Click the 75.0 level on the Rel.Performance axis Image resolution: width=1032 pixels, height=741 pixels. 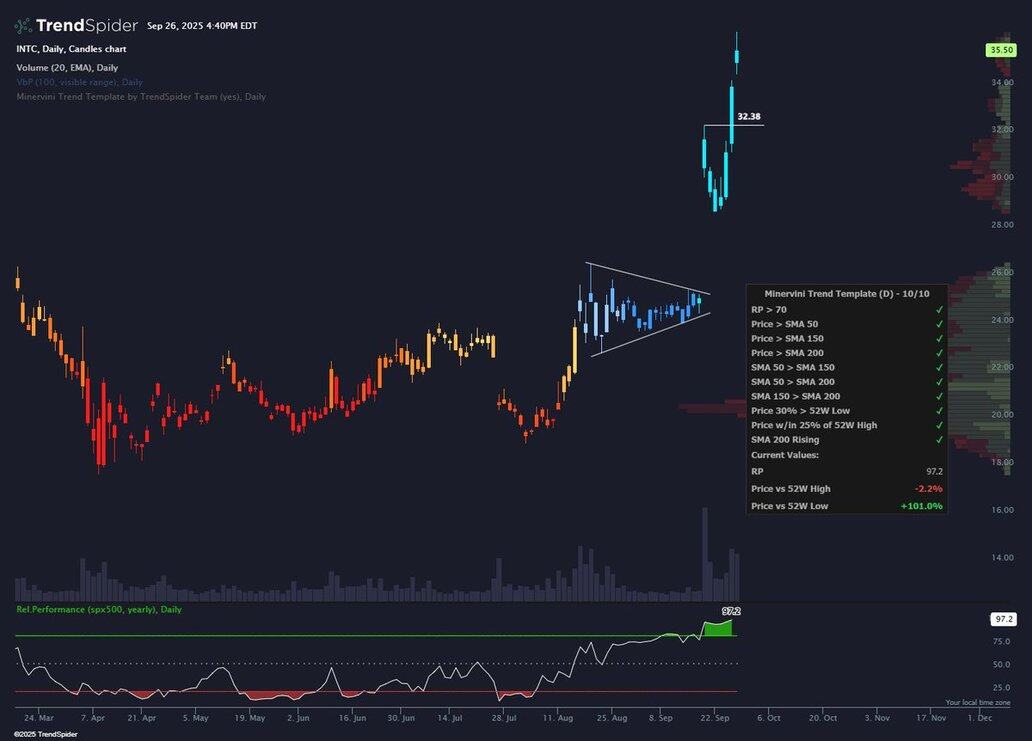tap(1001, 642)
